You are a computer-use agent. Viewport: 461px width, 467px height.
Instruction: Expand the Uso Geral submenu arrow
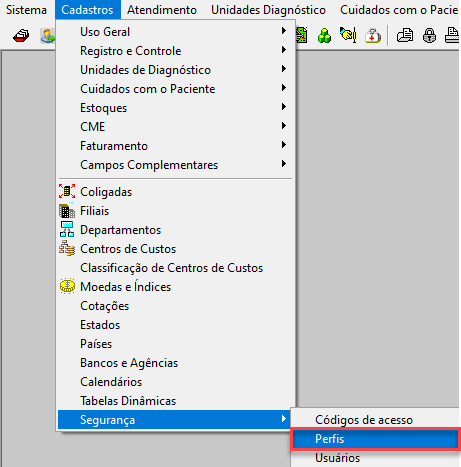(284, 31)
